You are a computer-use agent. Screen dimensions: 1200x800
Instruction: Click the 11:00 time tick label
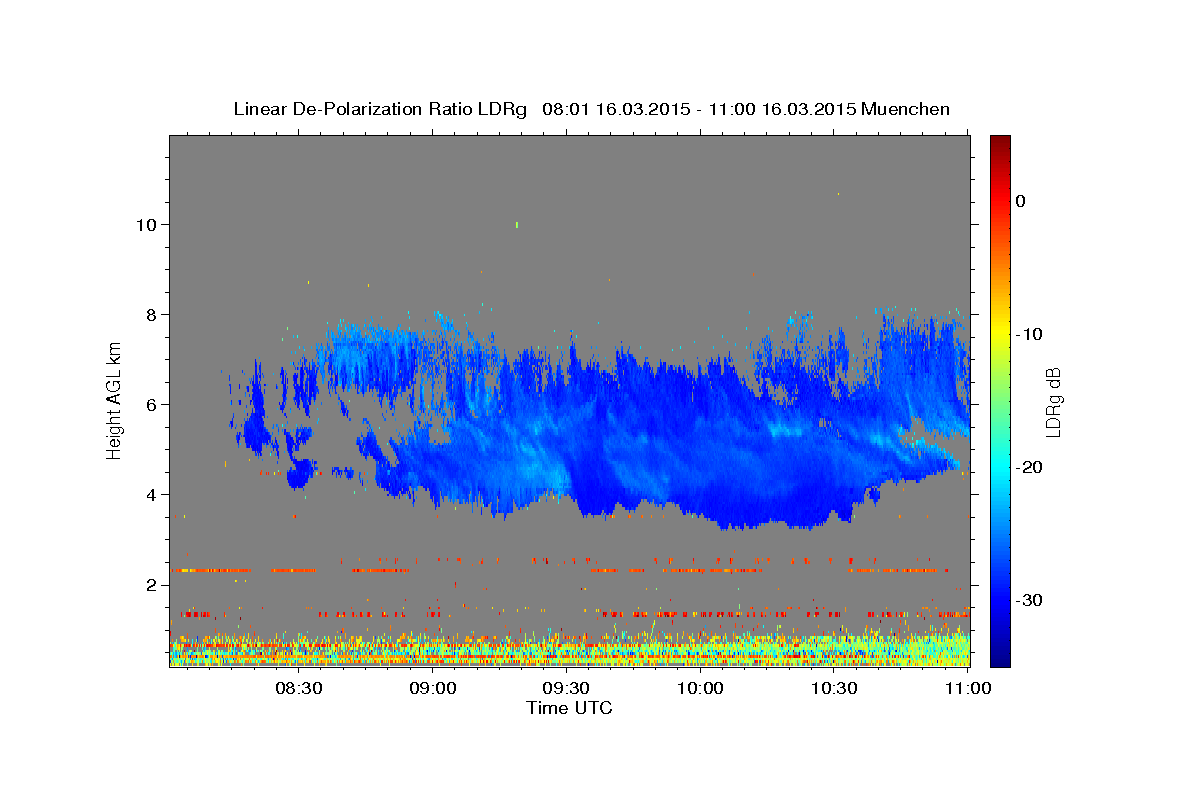pyautogui.click(x=968, y=688)
